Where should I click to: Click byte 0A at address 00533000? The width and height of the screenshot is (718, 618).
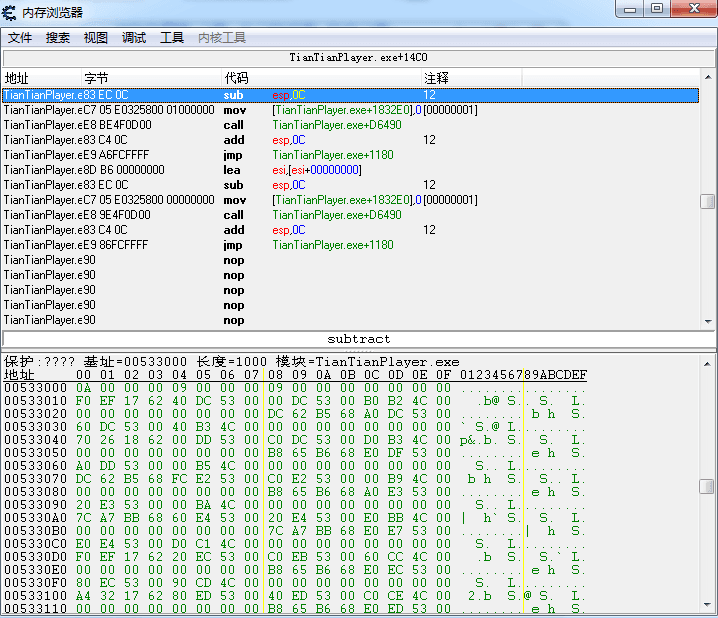83,388
